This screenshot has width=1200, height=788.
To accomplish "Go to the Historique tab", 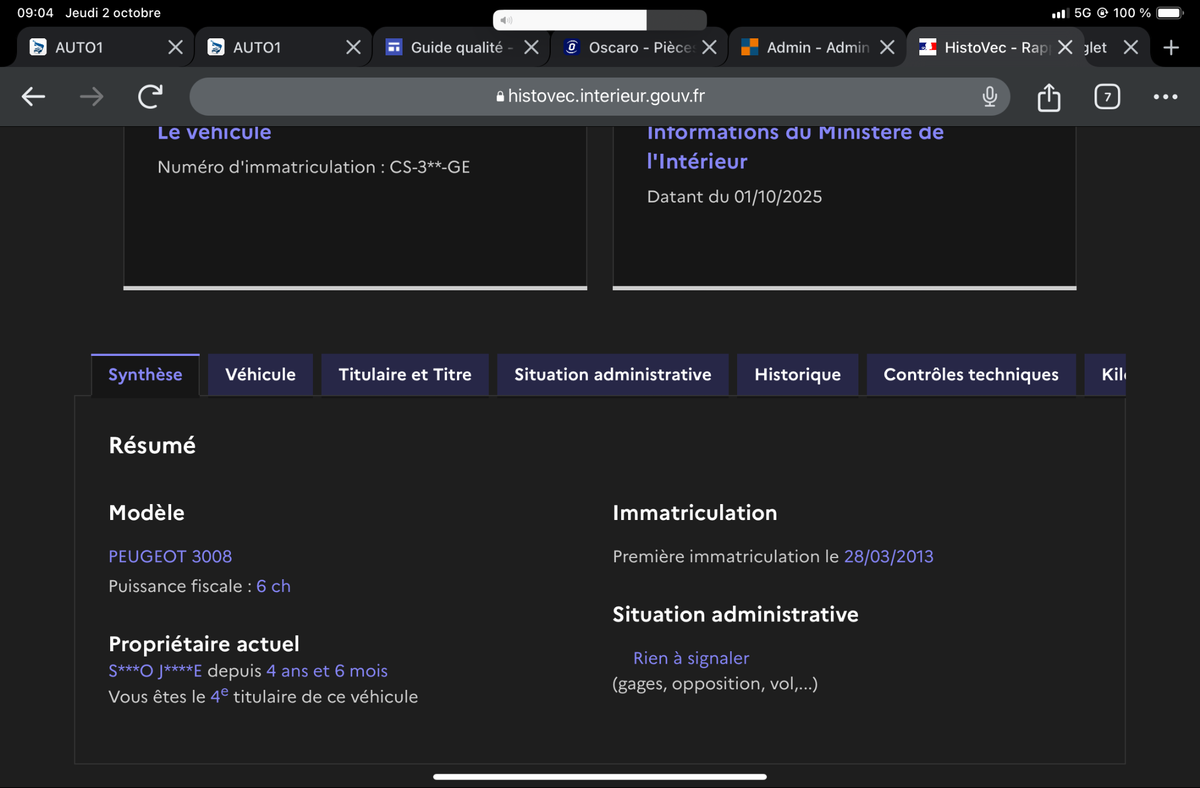I will coord(797,374).
